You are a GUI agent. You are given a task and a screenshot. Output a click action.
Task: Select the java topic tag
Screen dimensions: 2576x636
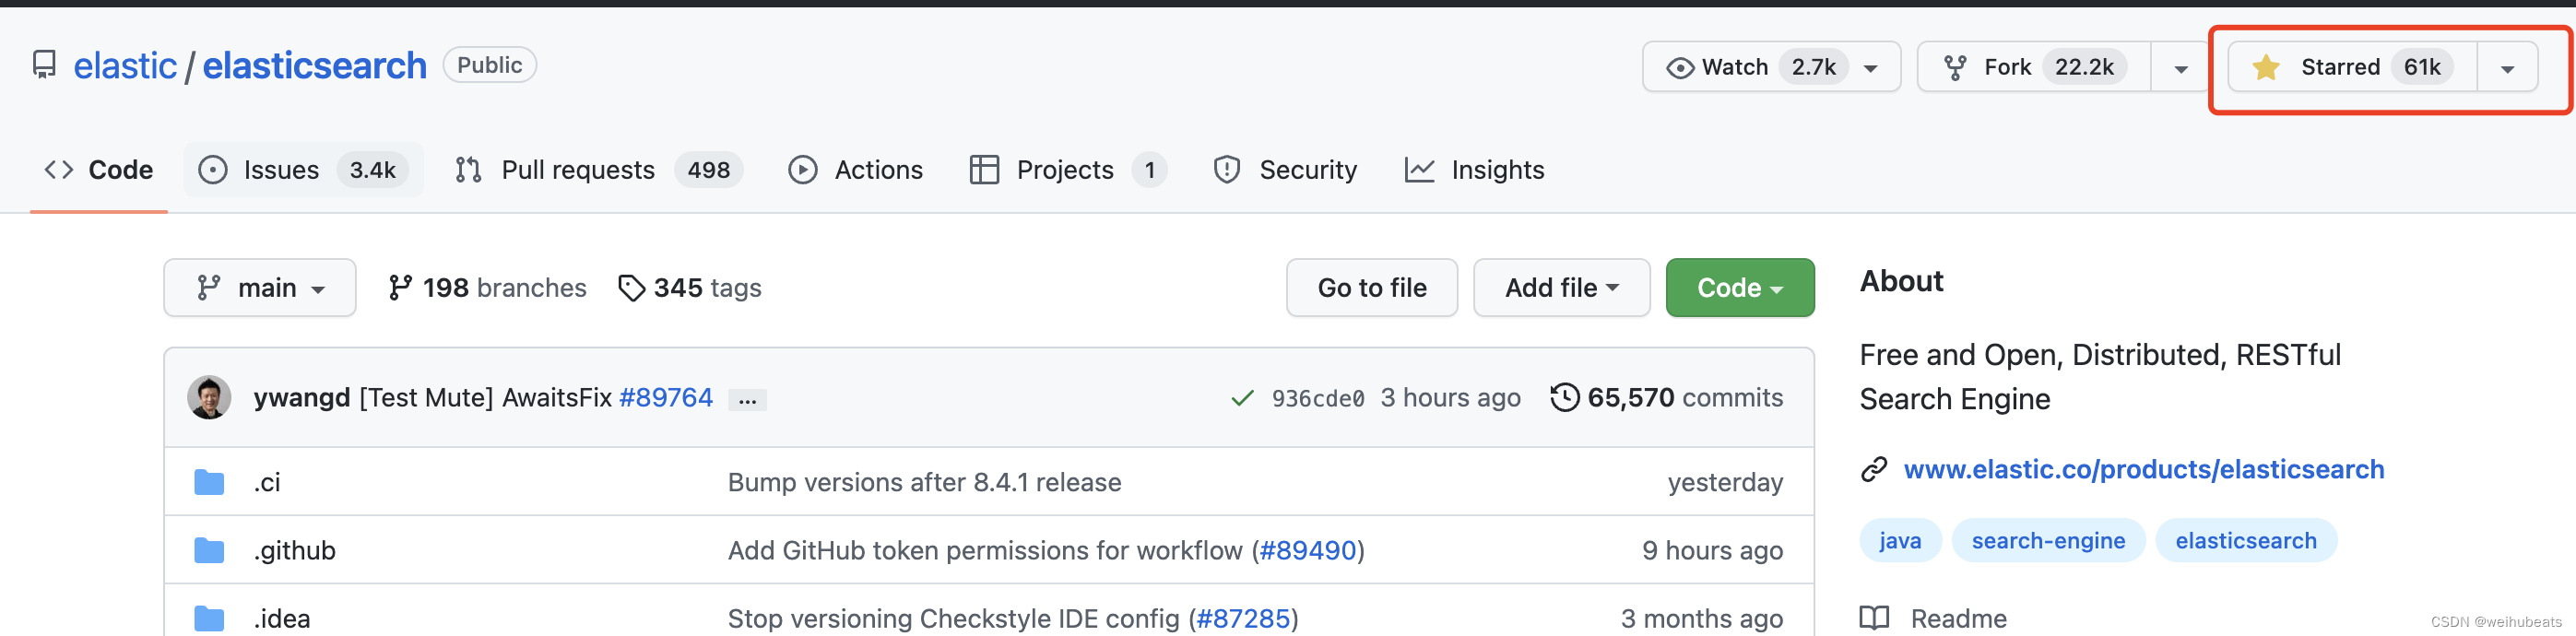(x=1900, y=541)
